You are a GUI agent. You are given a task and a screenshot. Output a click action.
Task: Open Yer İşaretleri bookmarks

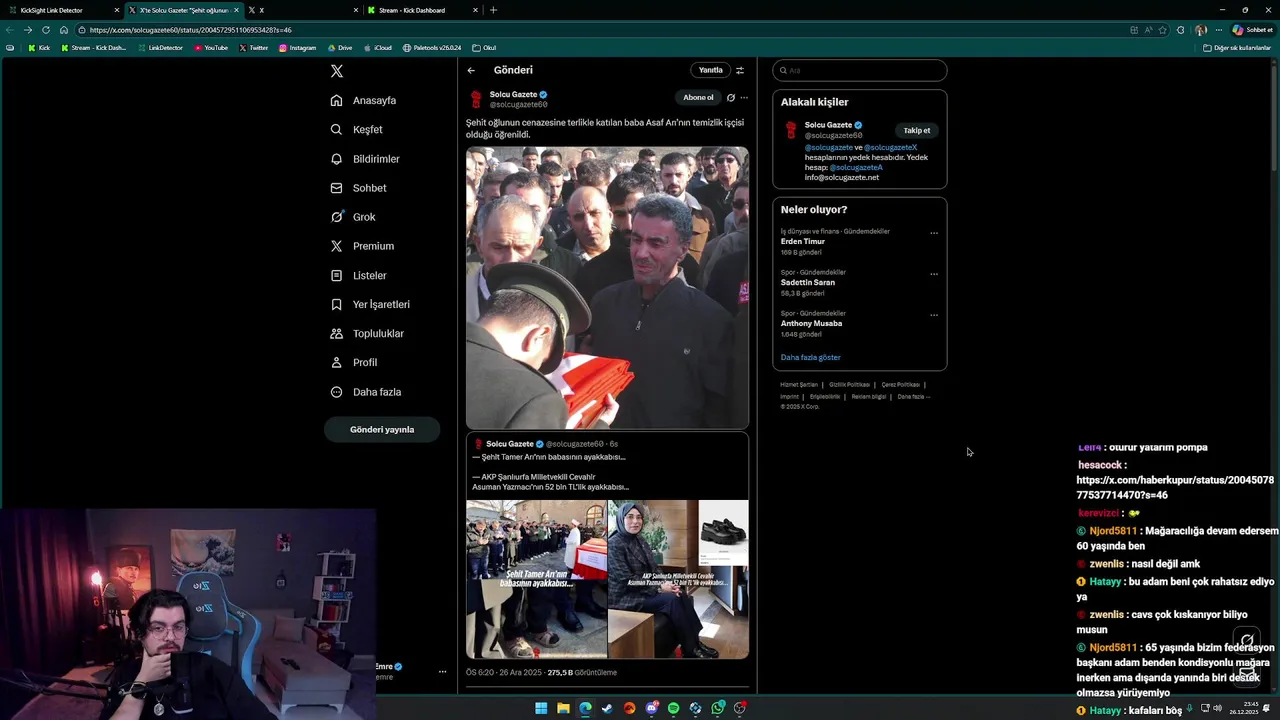coord(370,304)
